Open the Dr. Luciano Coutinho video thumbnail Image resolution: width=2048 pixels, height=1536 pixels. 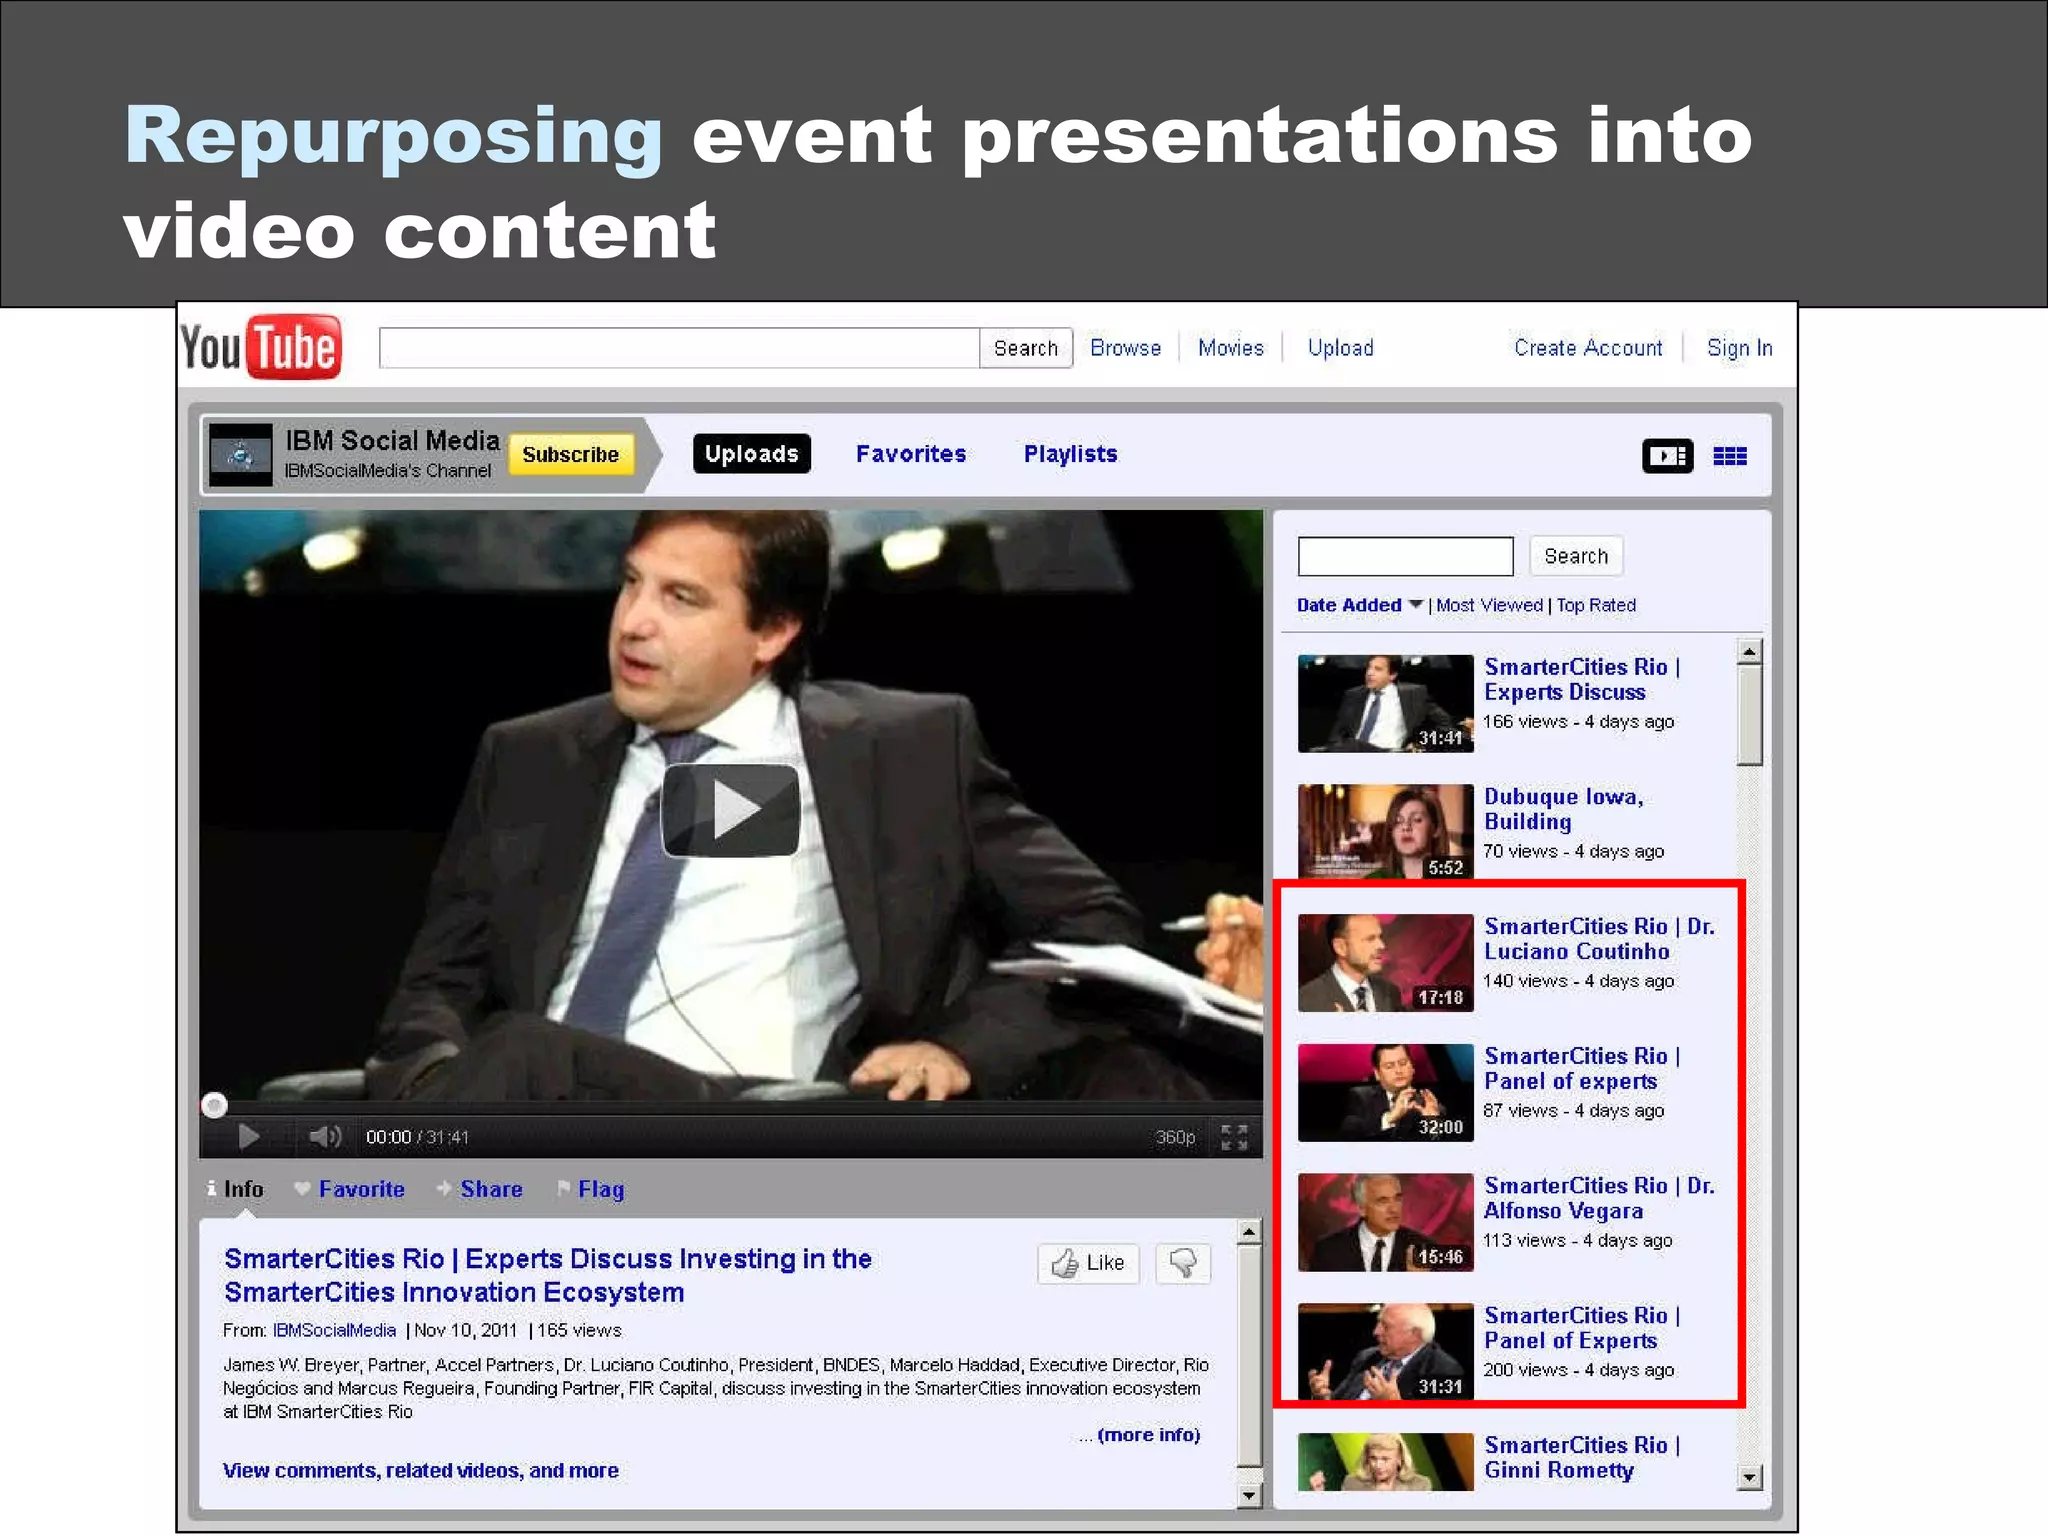[x=1385, y=962]
